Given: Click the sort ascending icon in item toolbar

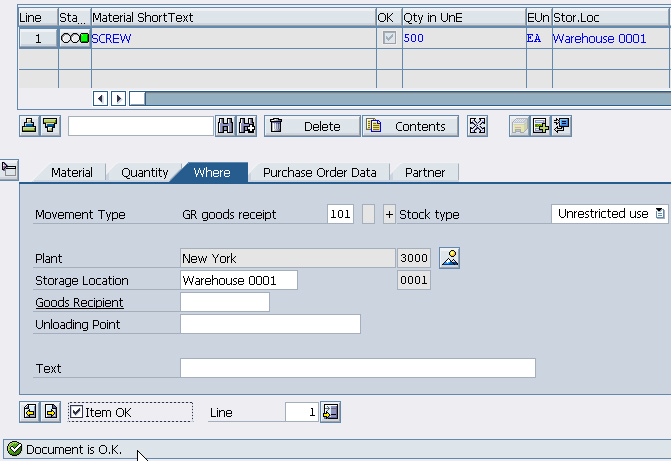Looking at the screenshot, I should (x=30, y=126).
